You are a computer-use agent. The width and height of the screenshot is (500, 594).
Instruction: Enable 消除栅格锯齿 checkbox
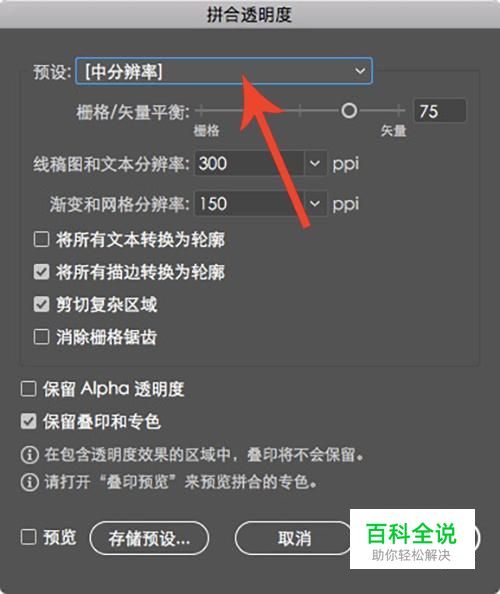click(41, 337)
